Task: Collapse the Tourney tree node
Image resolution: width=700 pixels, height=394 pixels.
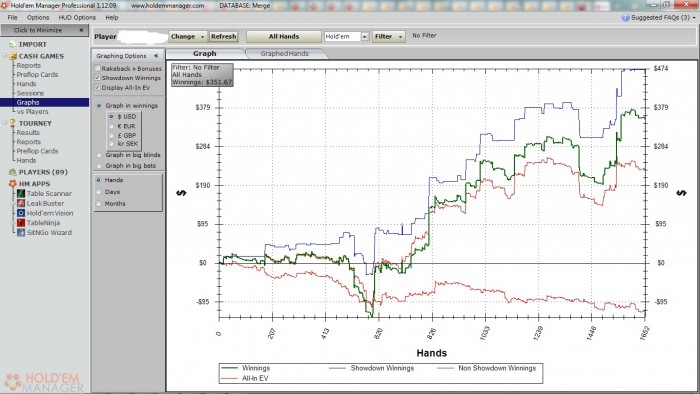Action: tap(5, 123)
